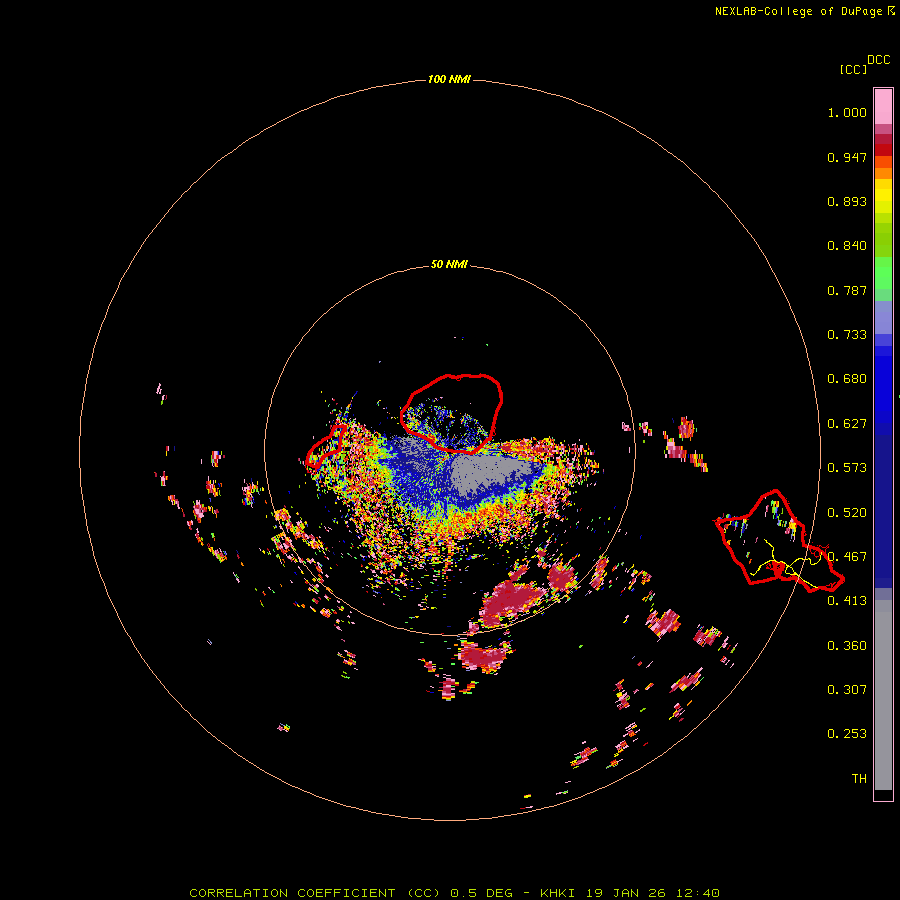The width and height of the screenshot is (900, 900).
Task: Click the TH threshold label
Action: click(x=859, y=779)
